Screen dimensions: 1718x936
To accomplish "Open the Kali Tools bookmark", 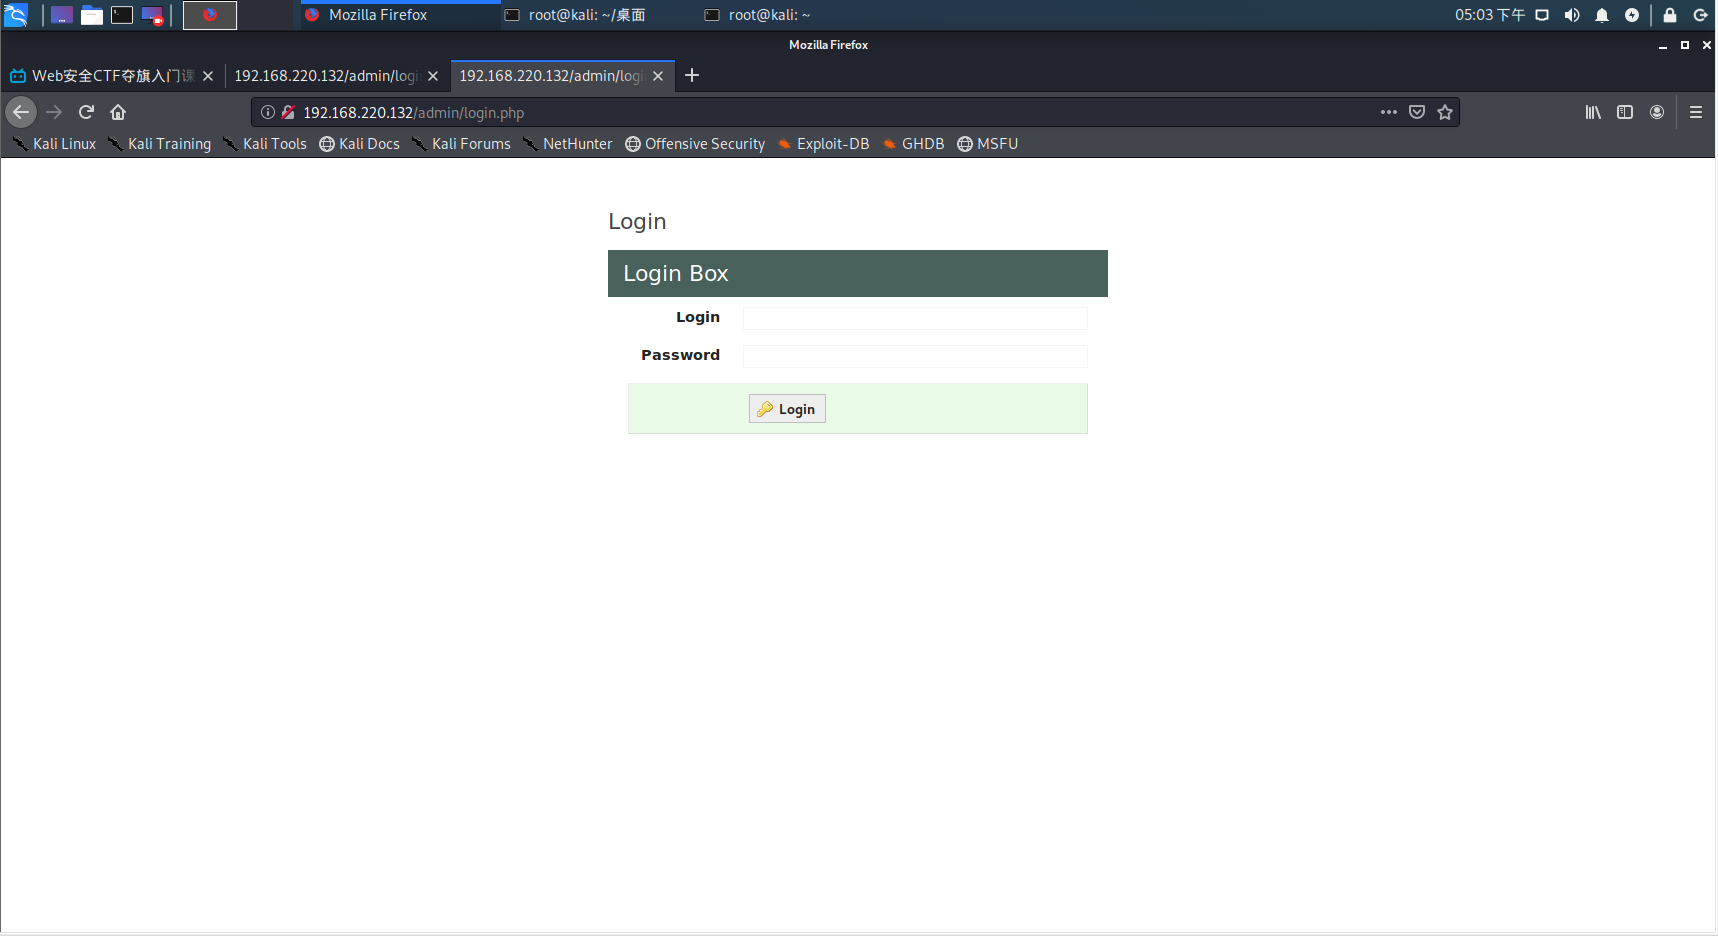I will (x=265, y=144).
